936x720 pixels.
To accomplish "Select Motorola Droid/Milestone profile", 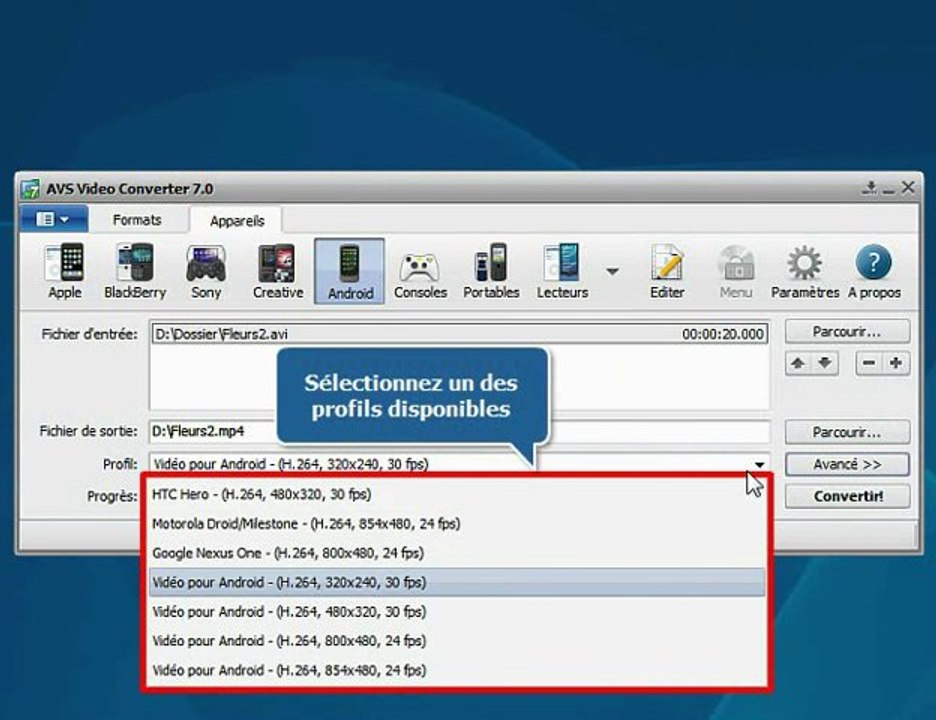I will [x=457, y=524].
